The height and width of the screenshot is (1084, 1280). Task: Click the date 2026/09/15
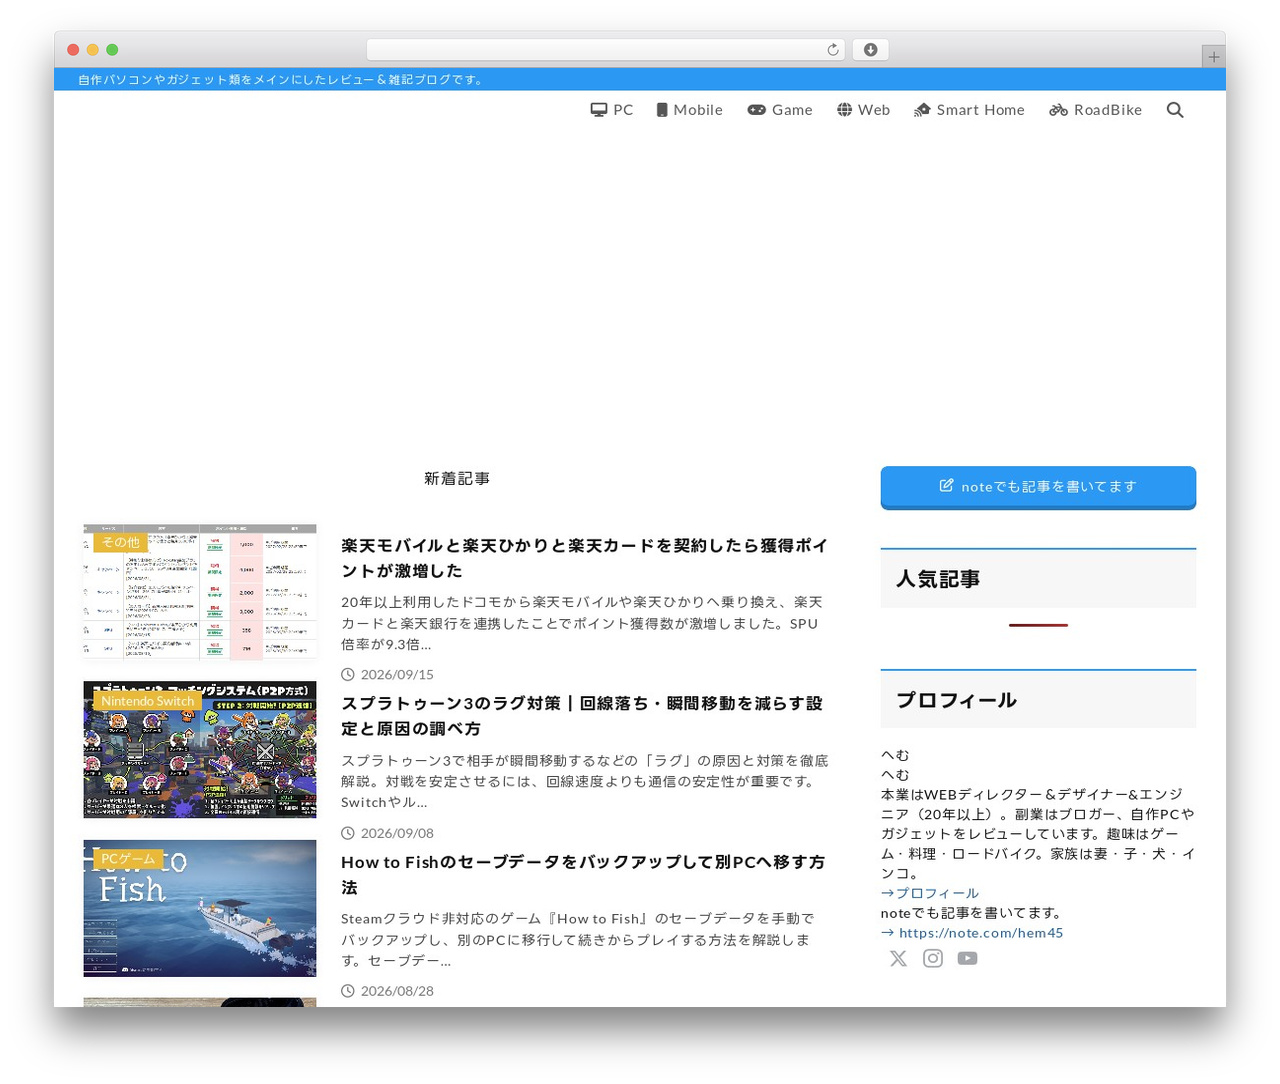tap(397, 675)
